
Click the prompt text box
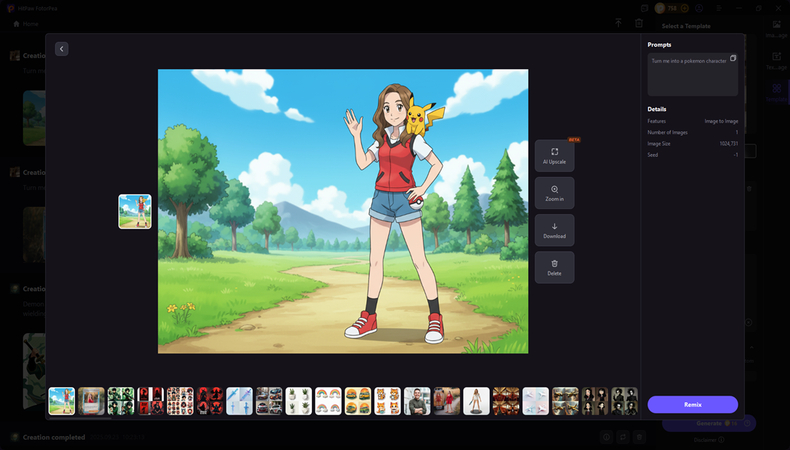pyautogui.click(x=693, y=75)
